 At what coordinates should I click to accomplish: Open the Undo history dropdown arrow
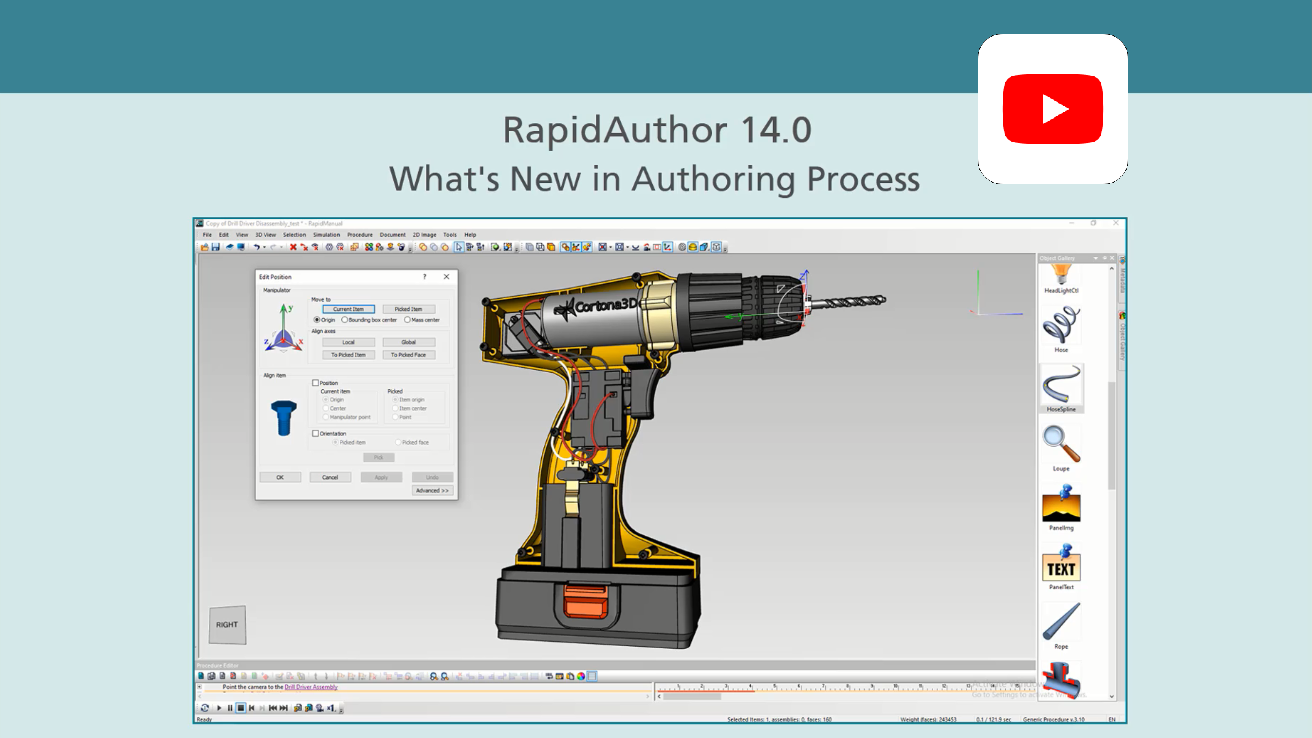click(264, 246)
